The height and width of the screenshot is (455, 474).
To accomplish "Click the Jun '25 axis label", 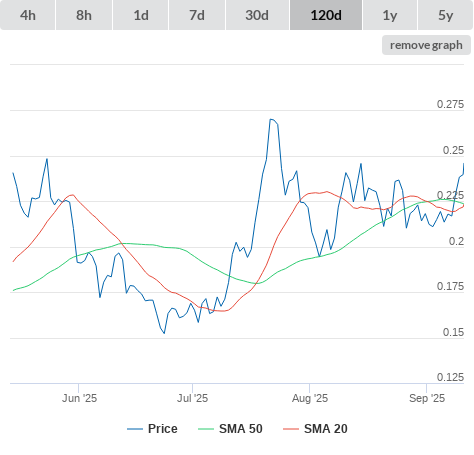I will 79,398.
